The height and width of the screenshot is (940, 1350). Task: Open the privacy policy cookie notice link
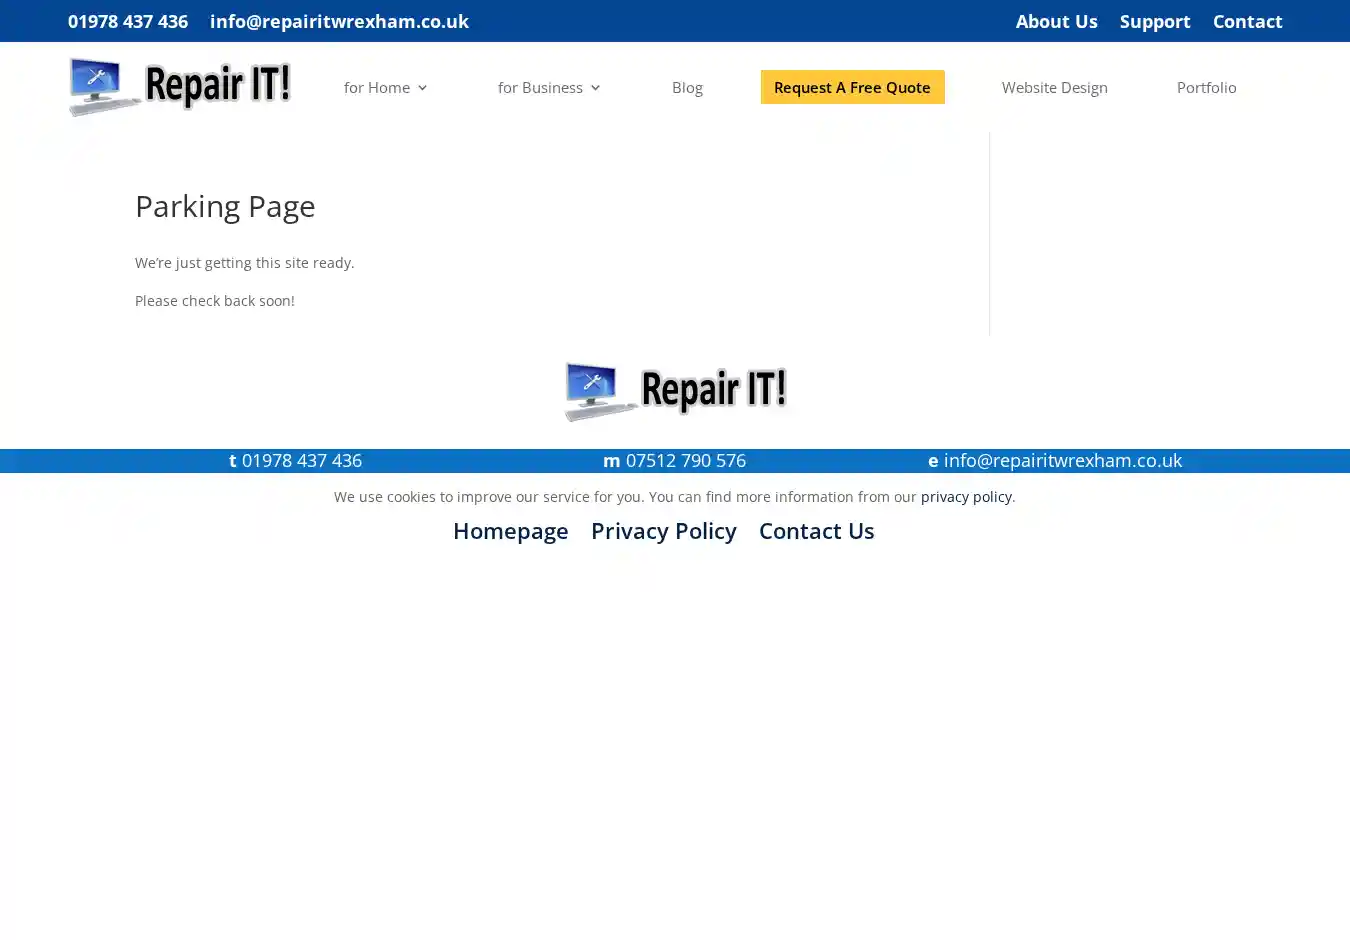(x=966, y=497)
